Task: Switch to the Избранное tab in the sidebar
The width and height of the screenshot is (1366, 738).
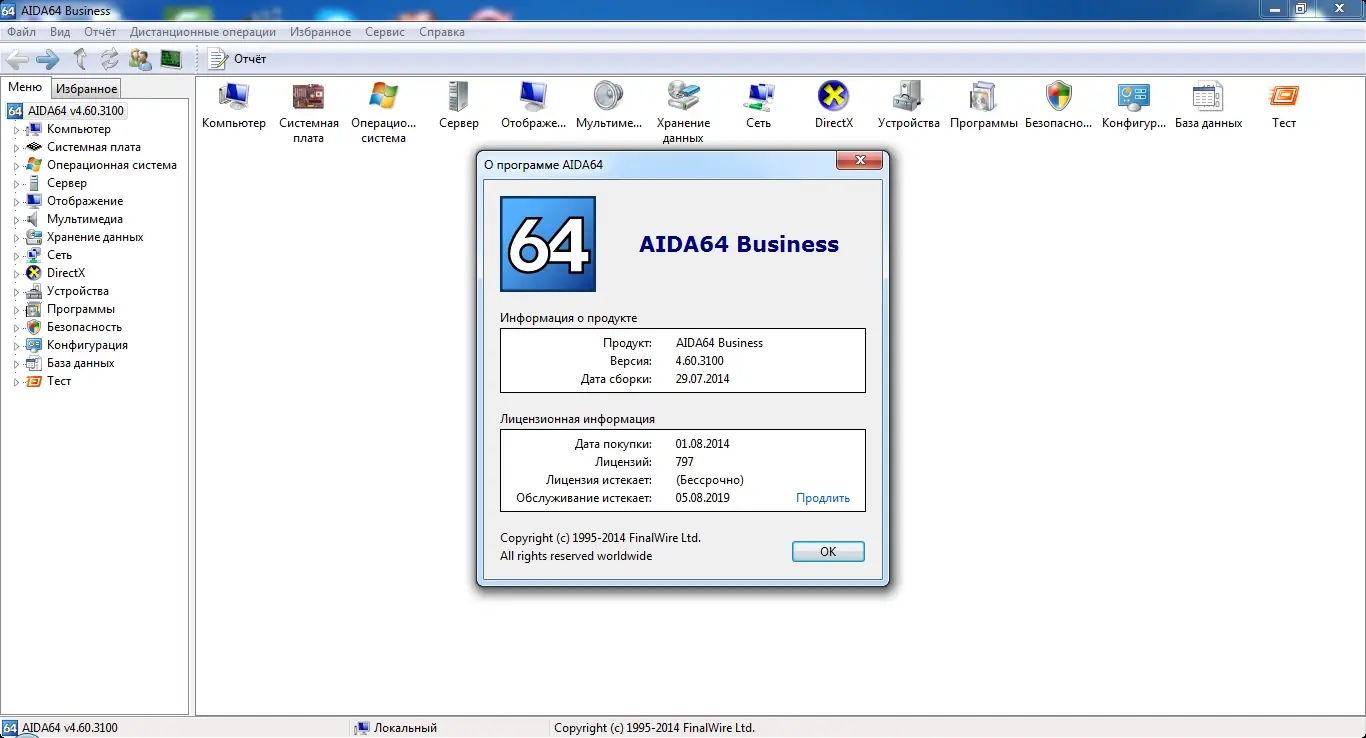Action: click(x=87, y=89)
